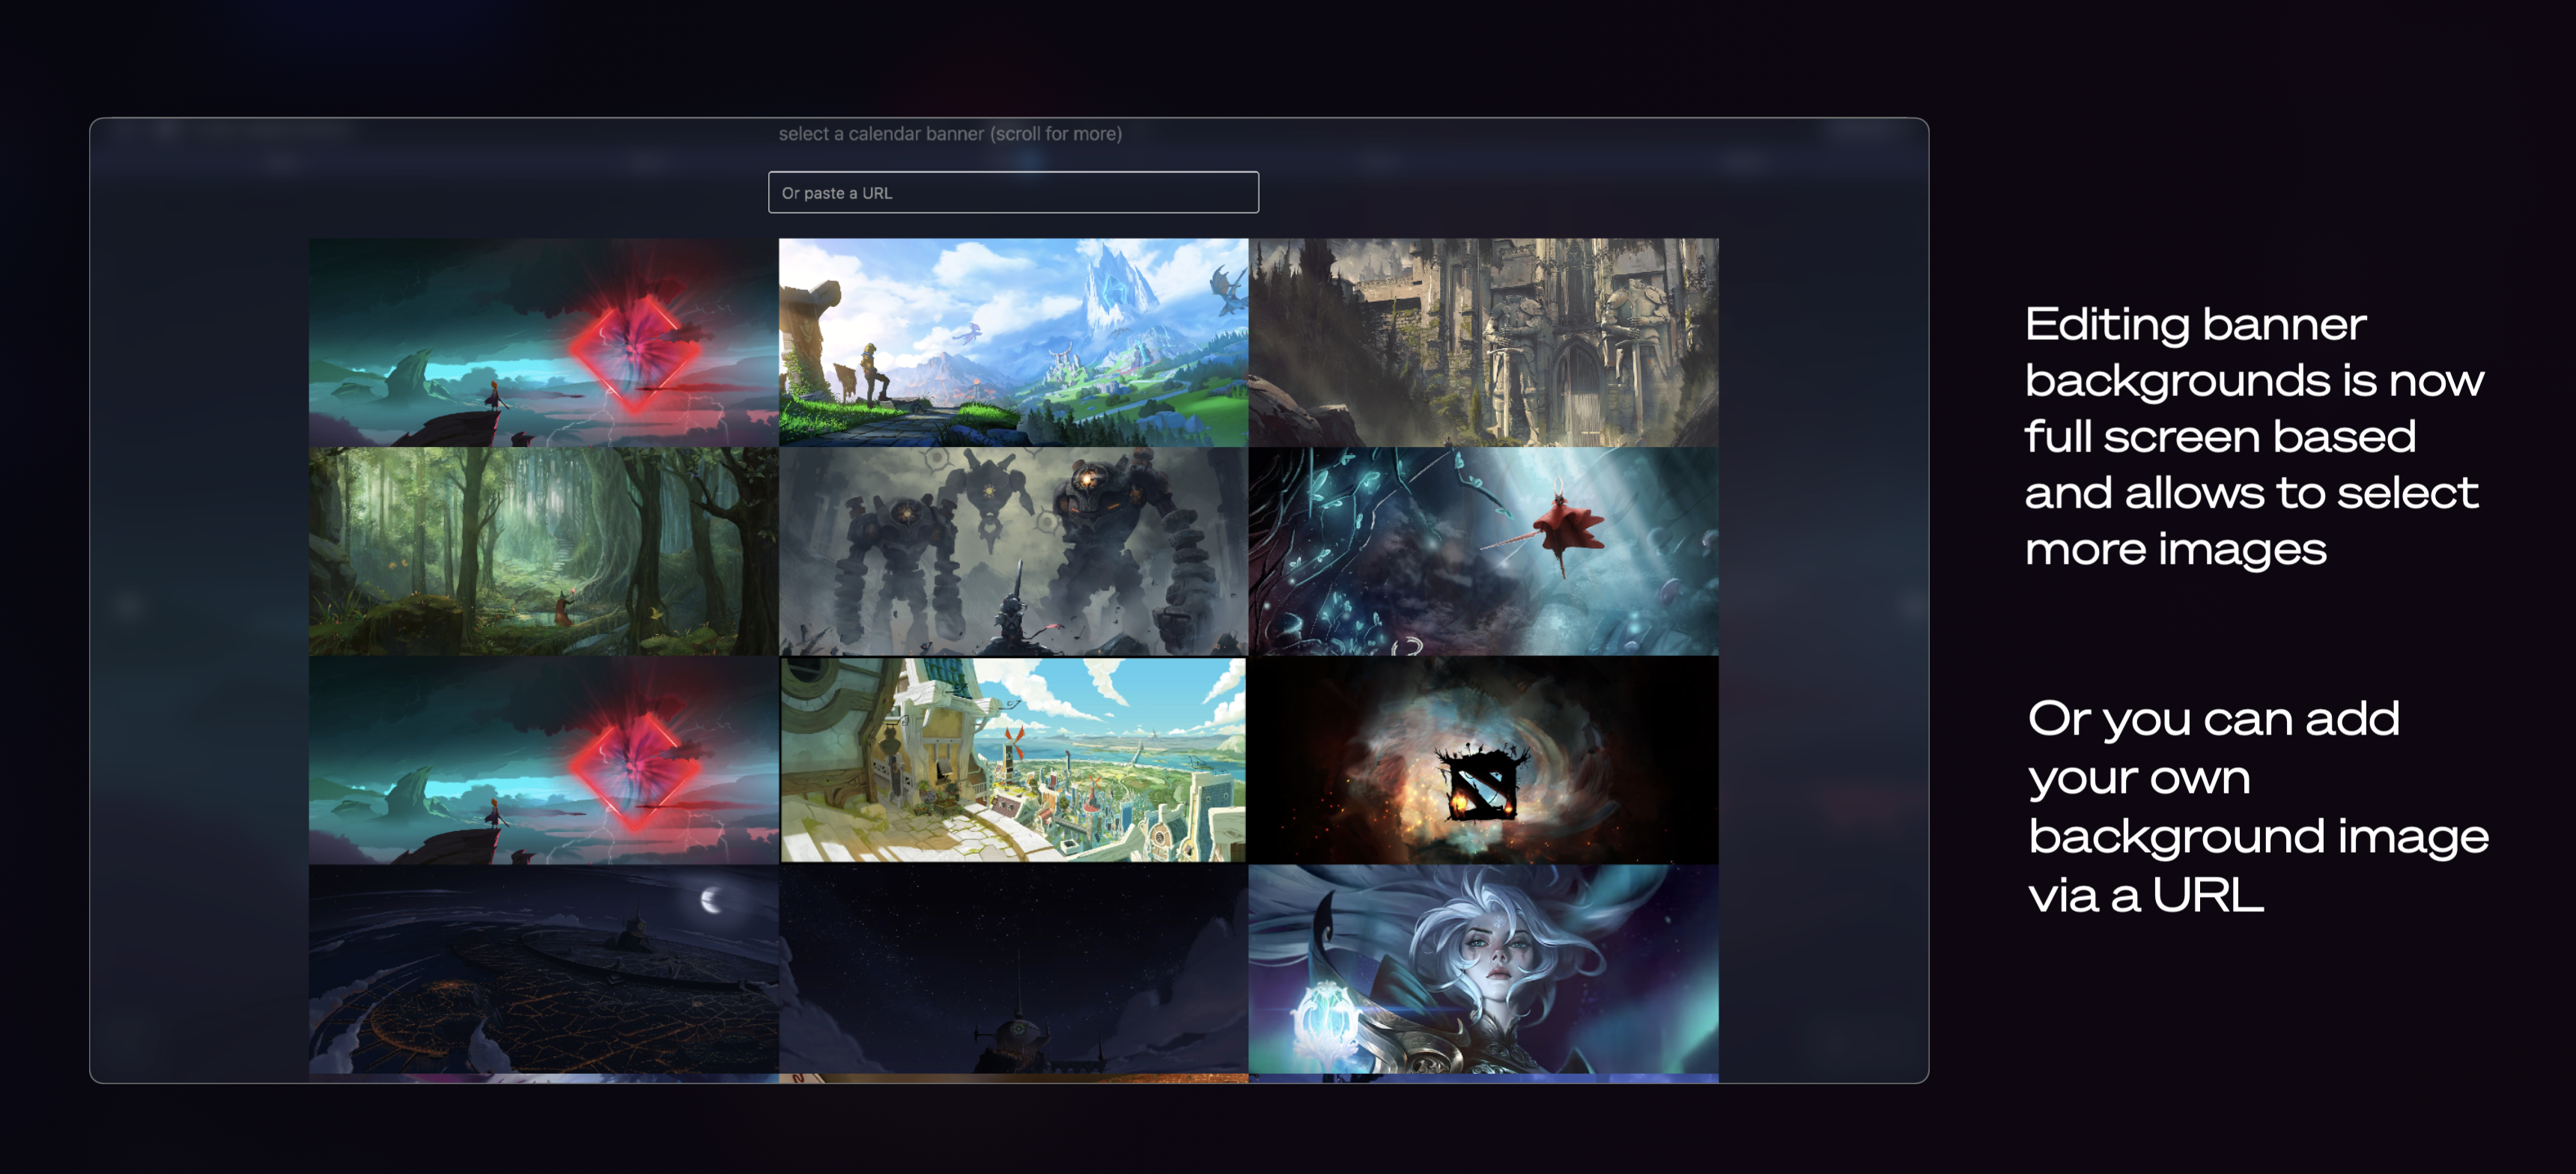The image size is (2576, 1174).
Task: Pick the colorful windmill town banner
Action: (1013, 760)
